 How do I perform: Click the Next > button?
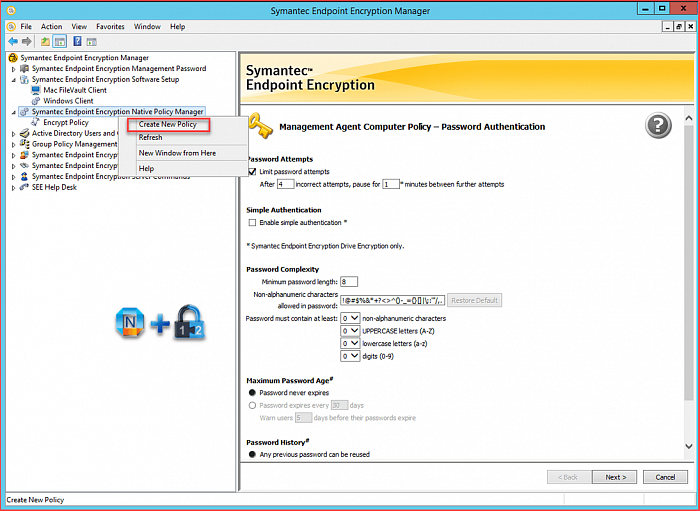click(616, 477)
